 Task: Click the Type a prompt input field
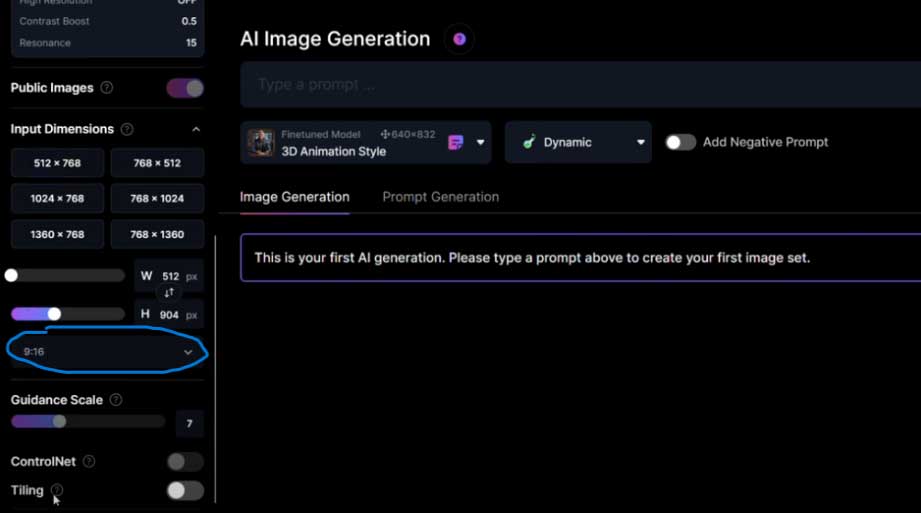580,85
